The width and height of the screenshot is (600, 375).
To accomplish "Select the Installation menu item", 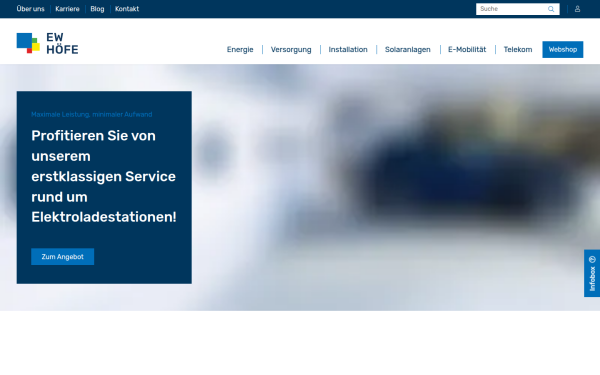I will coord(348,49).
